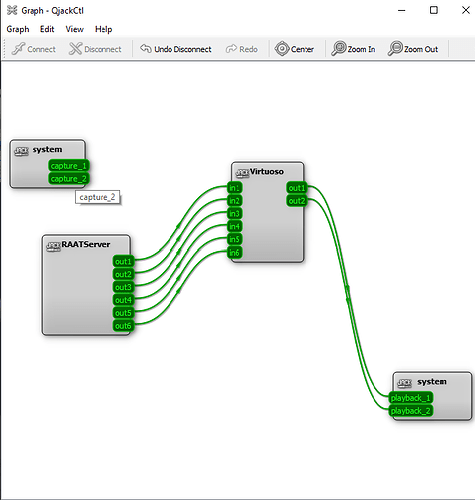Select Virtuoso in2 port
The image size is (475, 500).
(234, 201)
